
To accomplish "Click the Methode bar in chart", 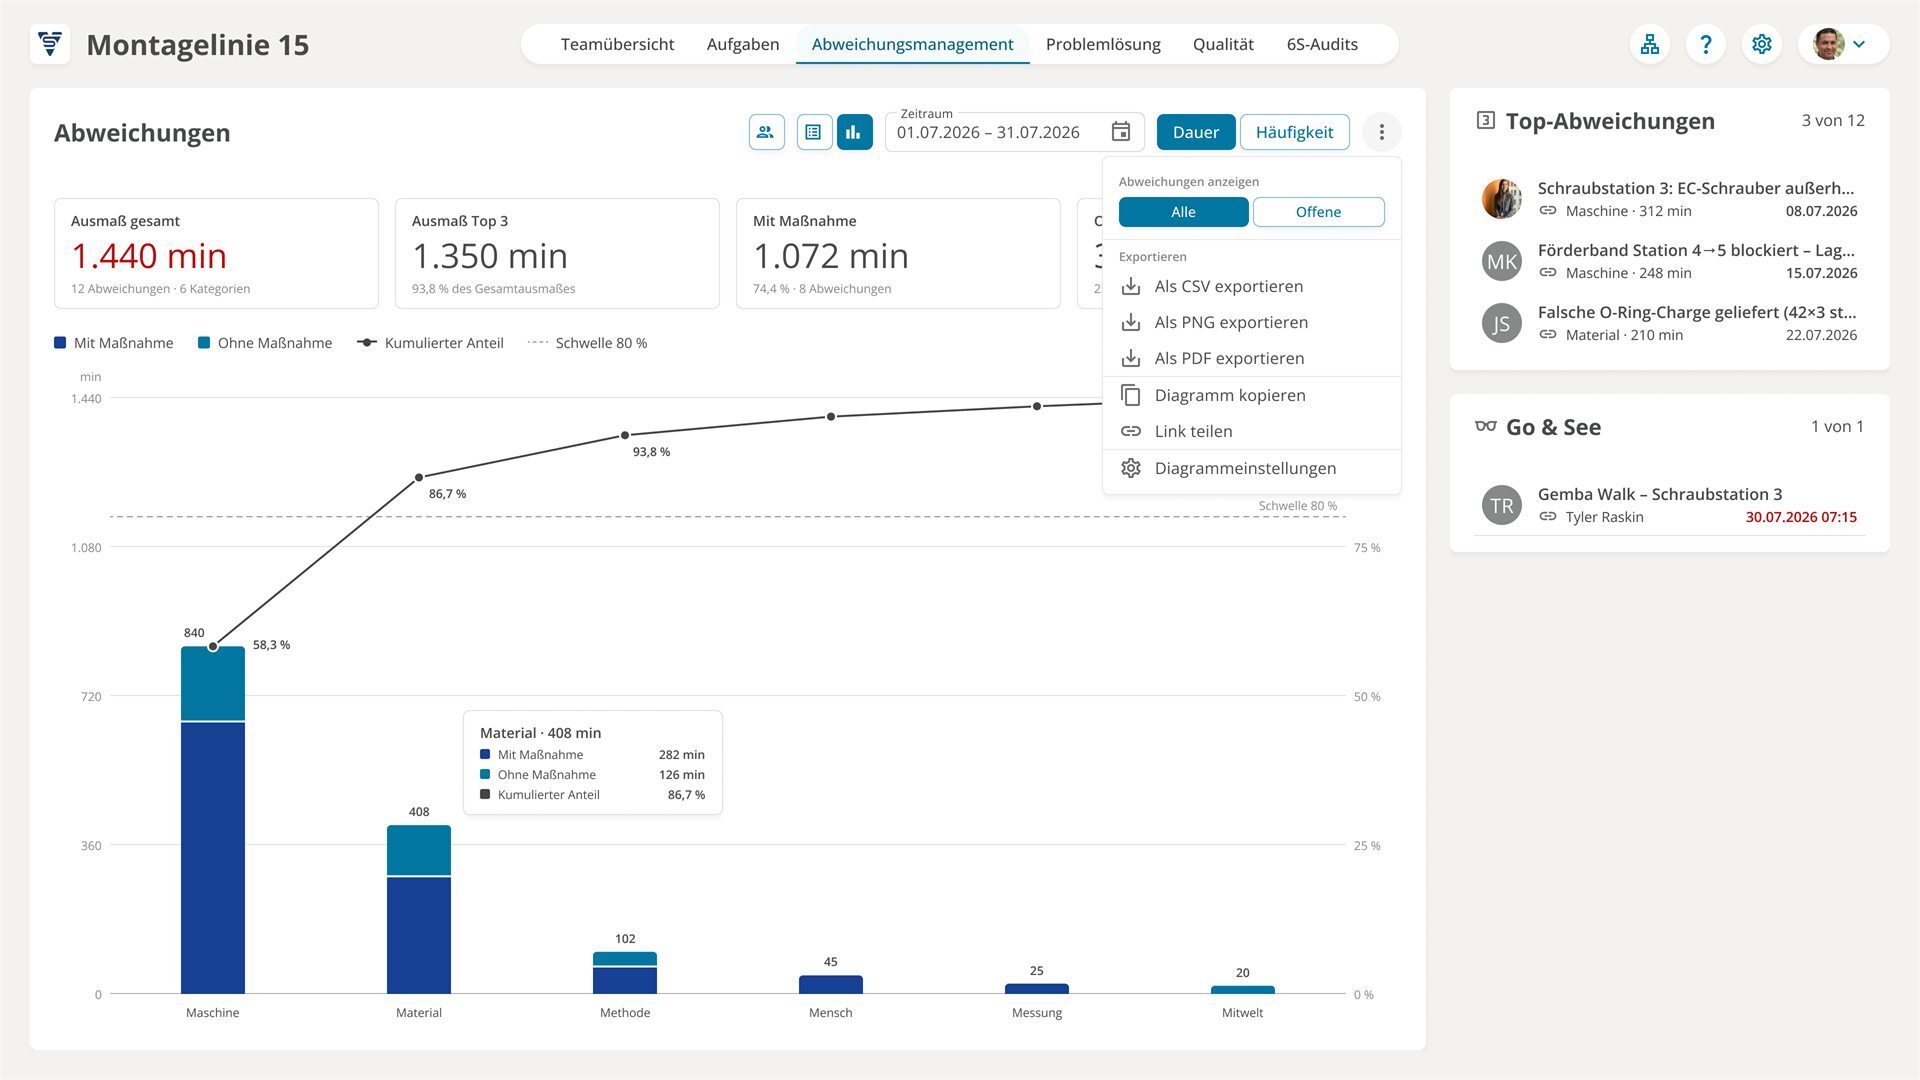I will (625, 973).
